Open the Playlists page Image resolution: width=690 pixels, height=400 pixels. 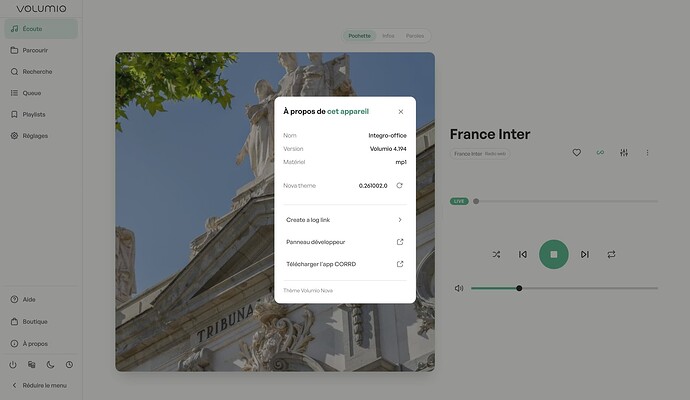[41, 114]
